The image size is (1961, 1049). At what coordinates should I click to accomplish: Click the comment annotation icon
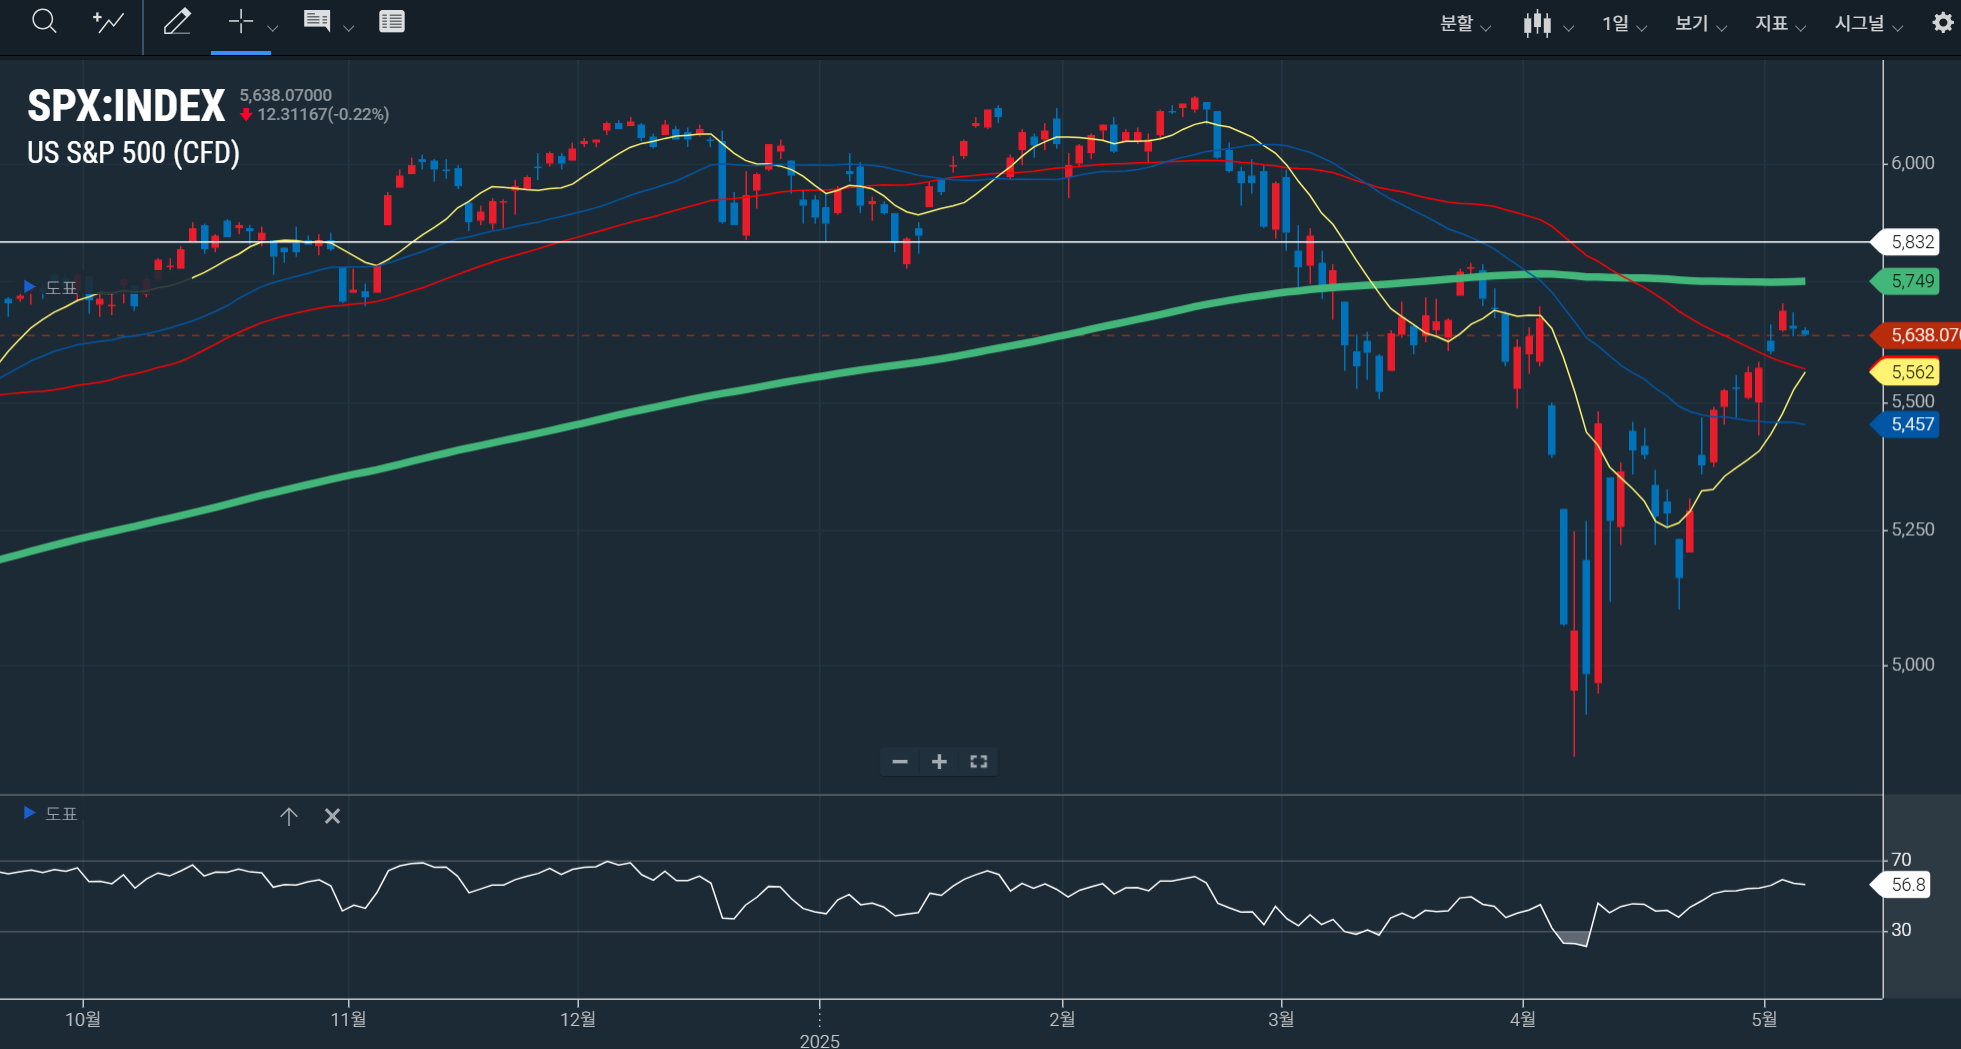[x=317, y=21]
